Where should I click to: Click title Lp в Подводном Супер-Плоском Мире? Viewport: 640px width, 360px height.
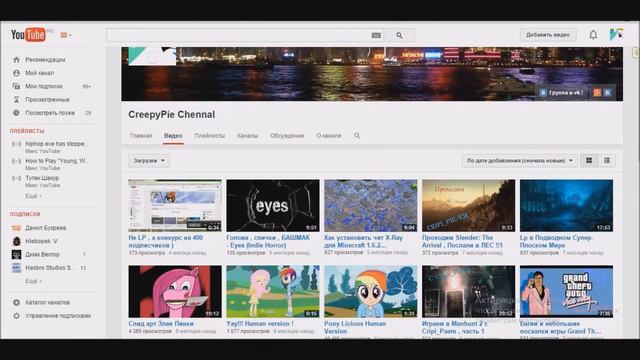point(557,241)
